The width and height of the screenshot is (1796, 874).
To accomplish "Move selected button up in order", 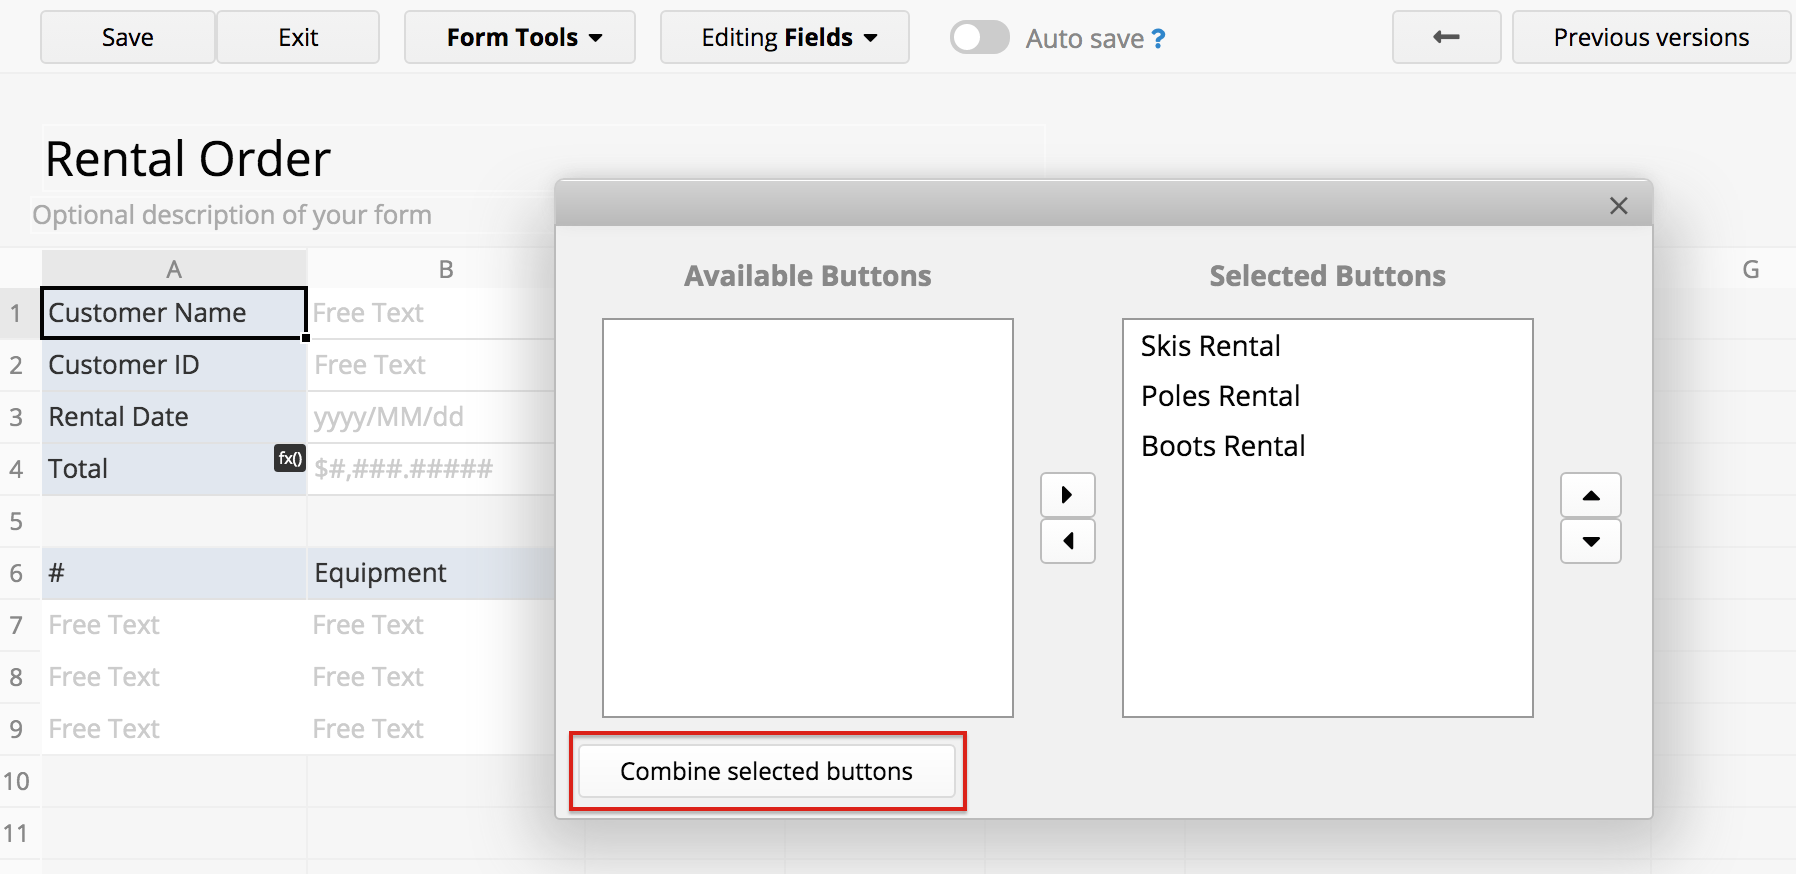I will point(1590,495).
